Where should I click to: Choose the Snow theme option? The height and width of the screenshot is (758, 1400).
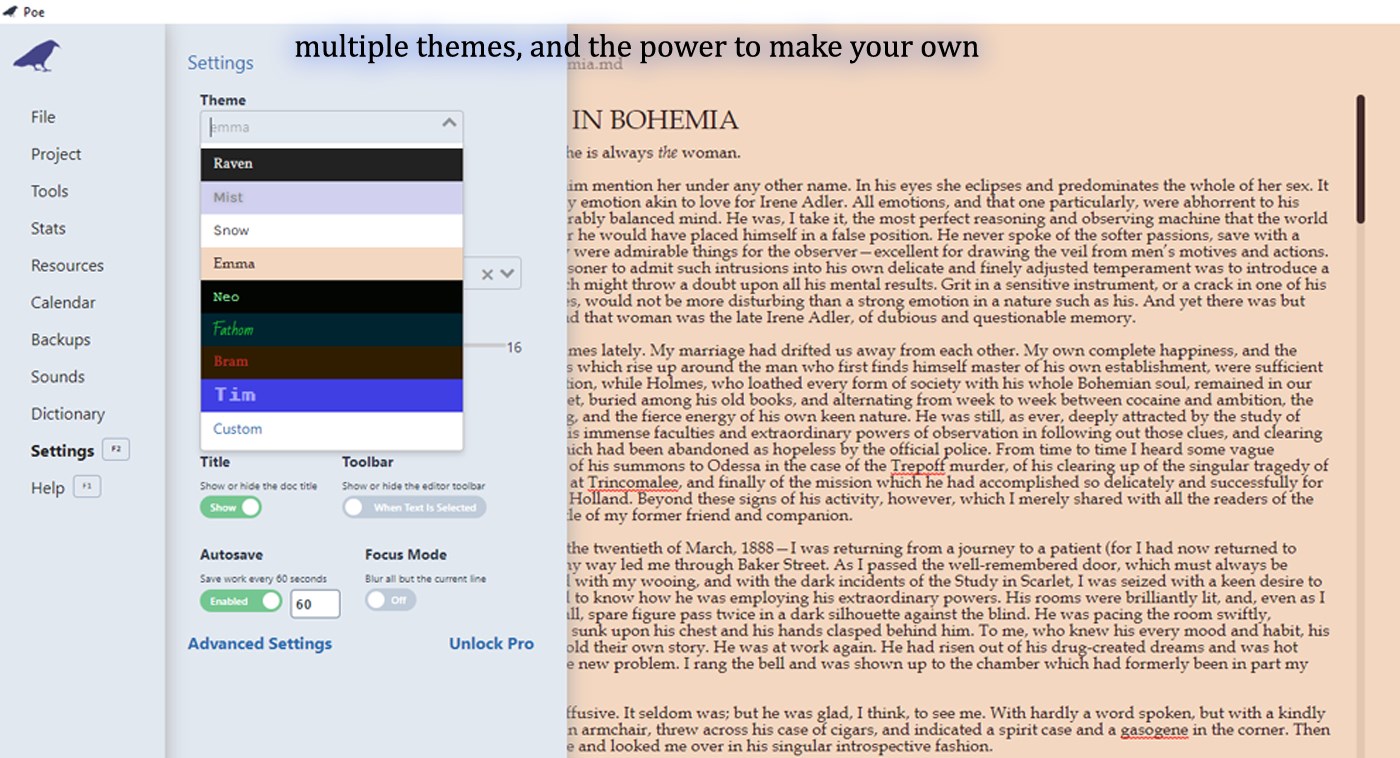332,230
